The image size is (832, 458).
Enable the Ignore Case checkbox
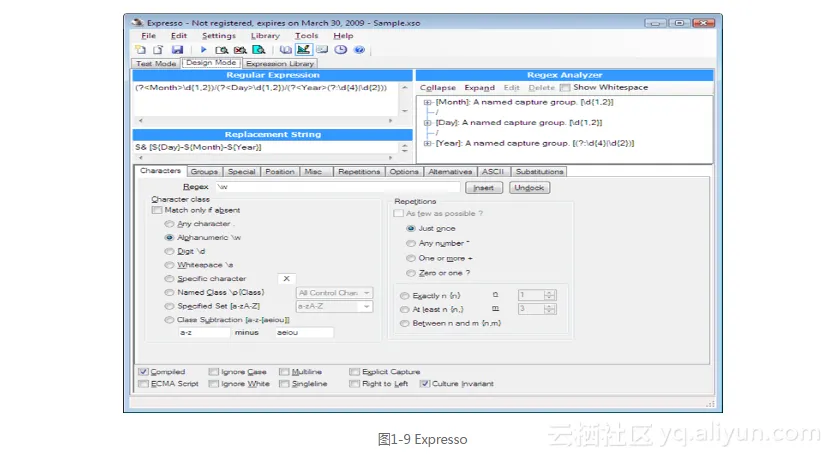click(x=214, y=372)
